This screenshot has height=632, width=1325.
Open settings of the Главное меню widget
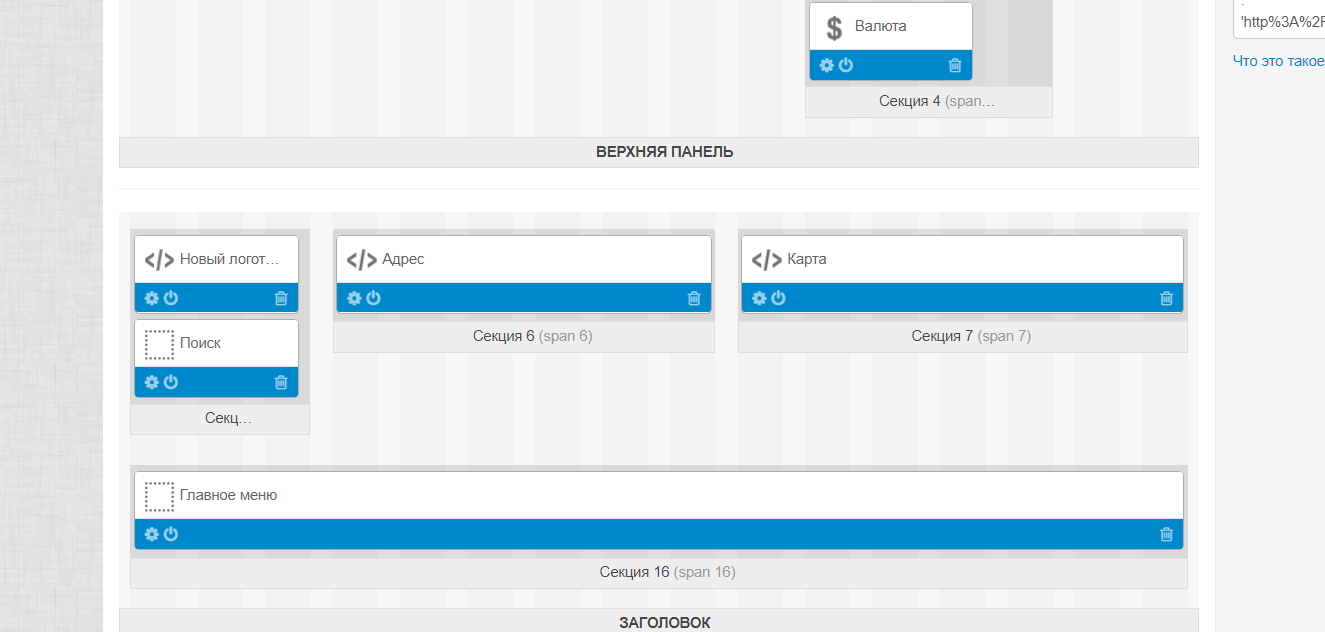coord(152,534)
